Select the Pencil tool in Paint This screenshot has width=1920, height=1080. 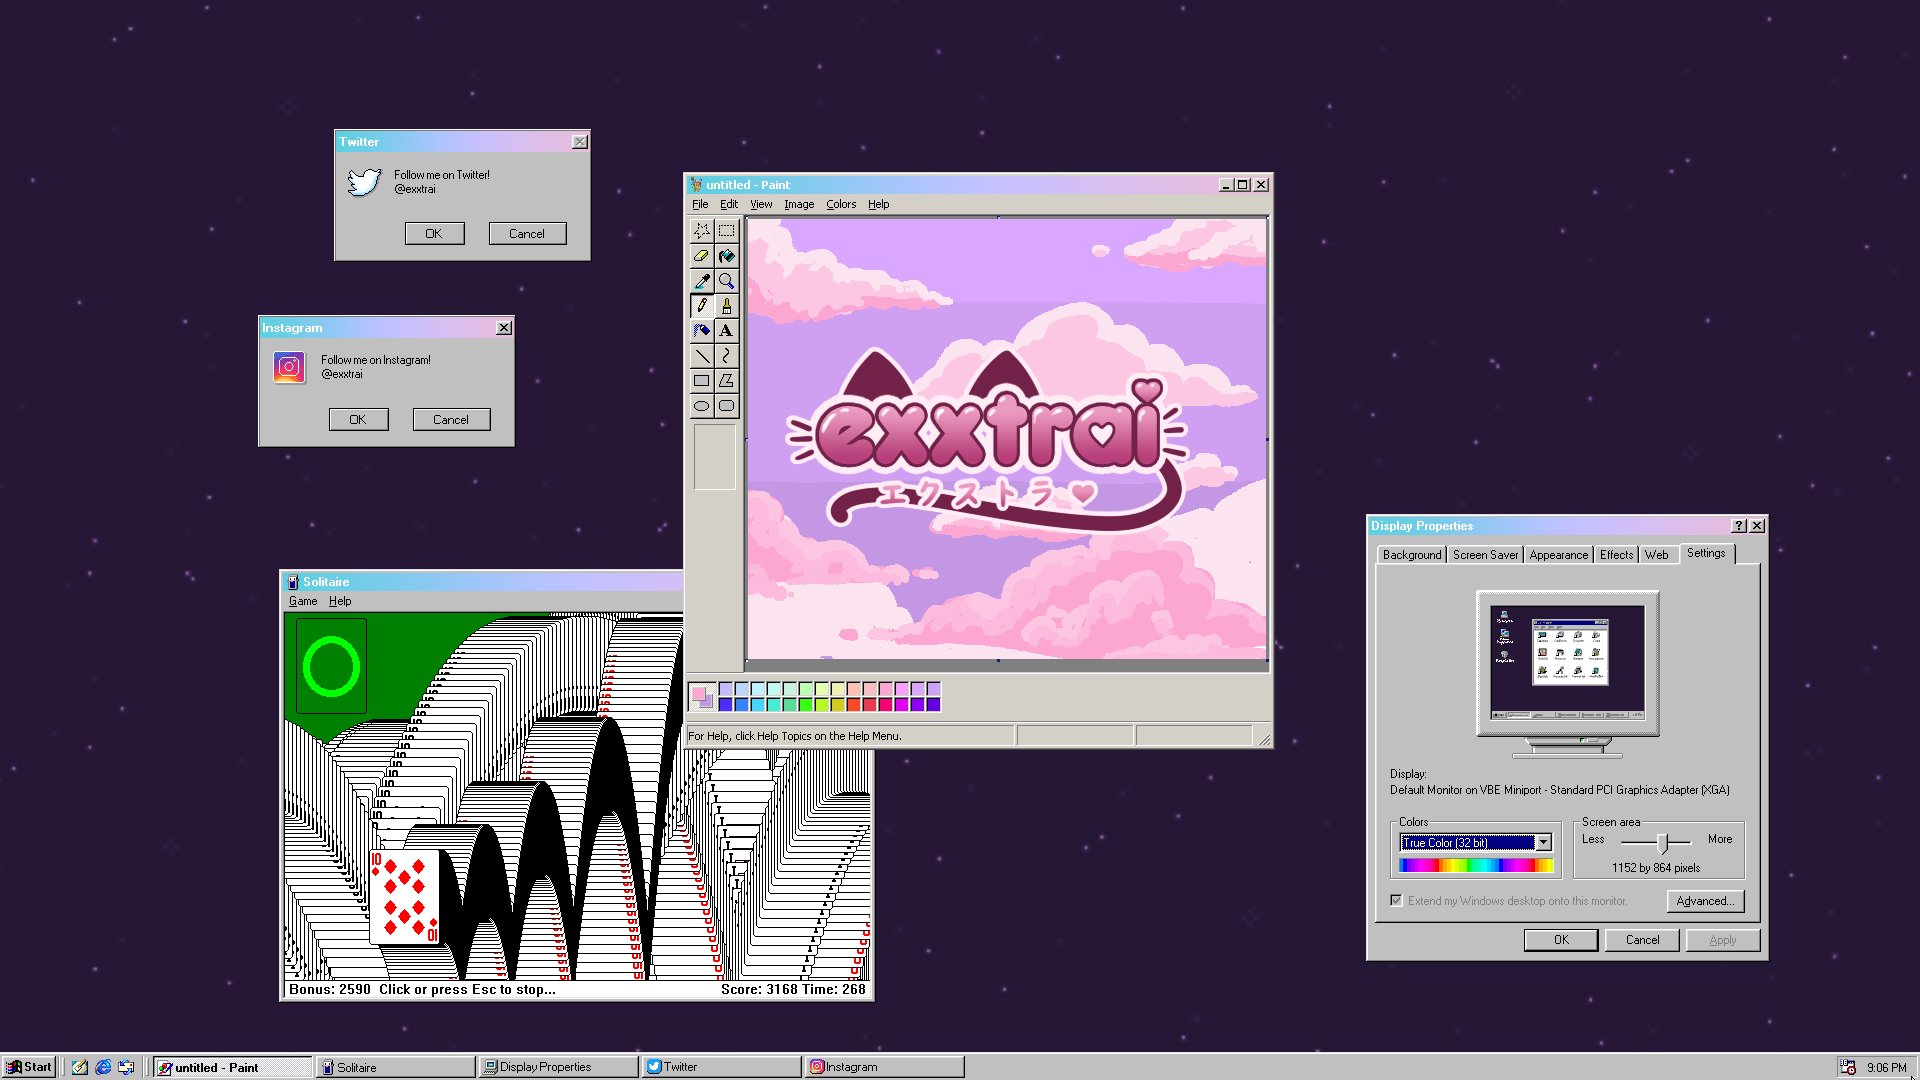click(x=702, y=306)
